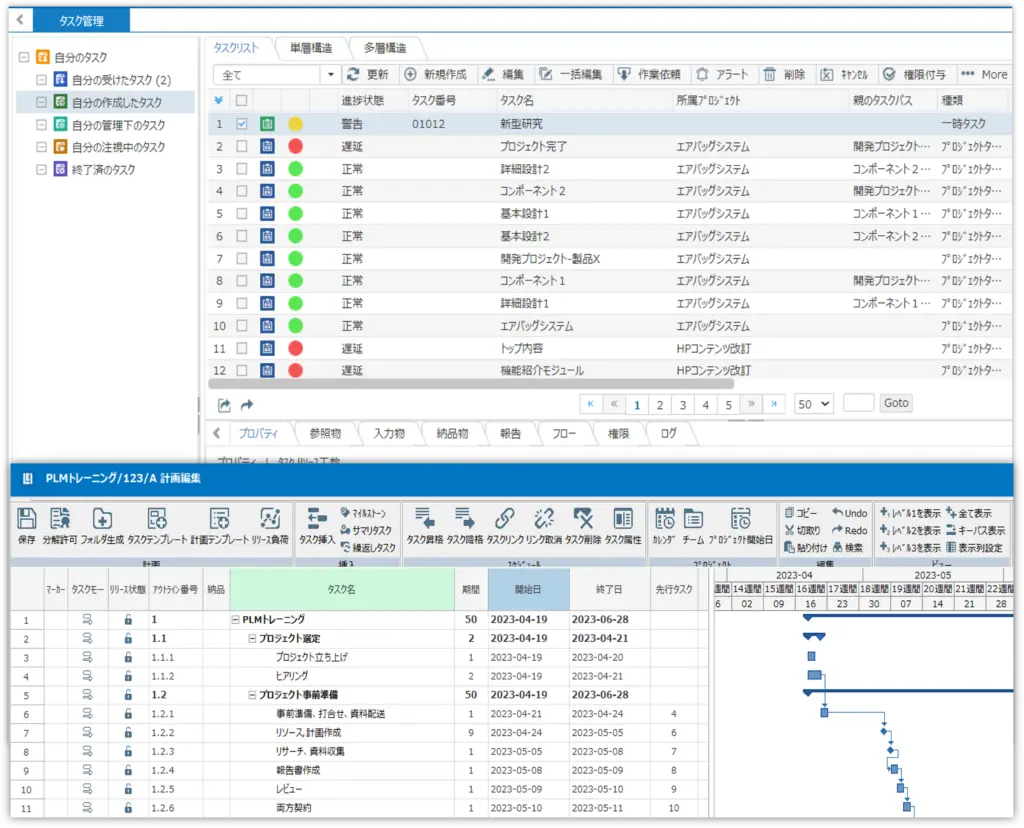This screenshot has width=1024, height=828.
Task: Open the 参照物 tab
Action: coord(325,433)
